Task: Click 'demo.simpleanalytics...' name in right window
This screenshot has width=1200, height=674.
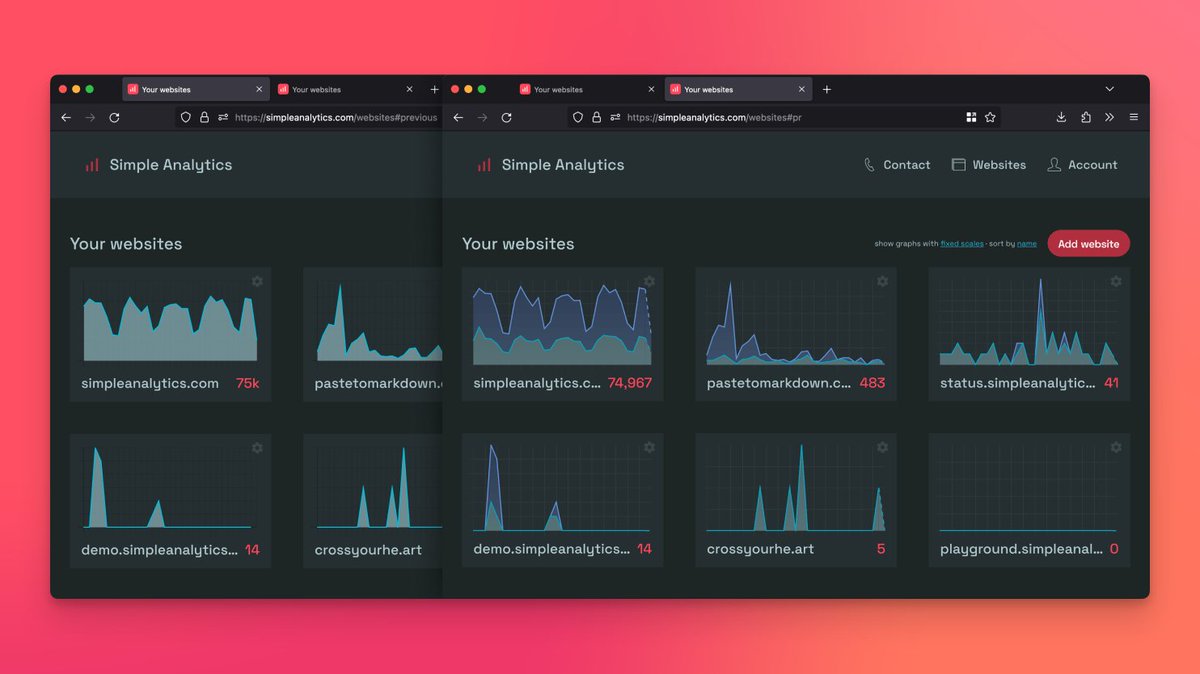Action: [552, 550]
